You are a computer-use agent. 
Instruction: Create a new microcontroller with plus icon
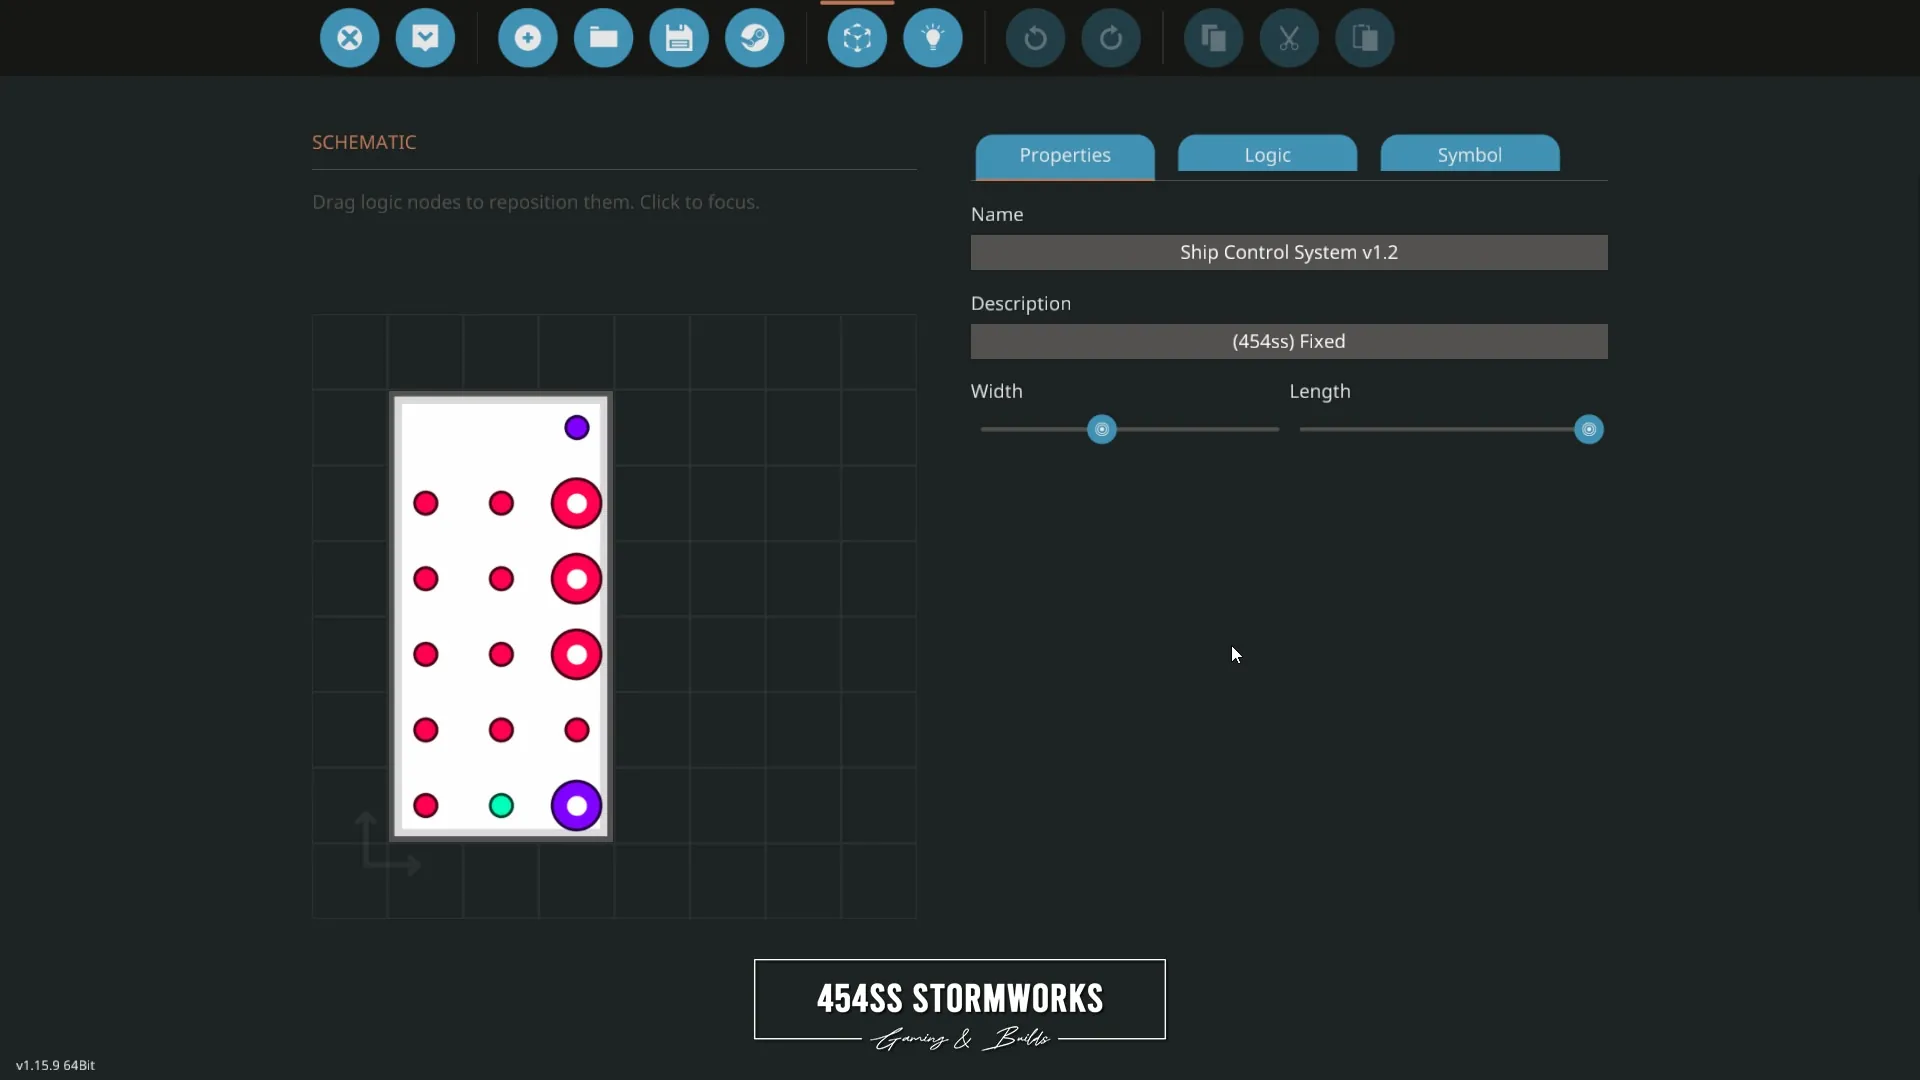pyautogui.click(x=527, y=38)
